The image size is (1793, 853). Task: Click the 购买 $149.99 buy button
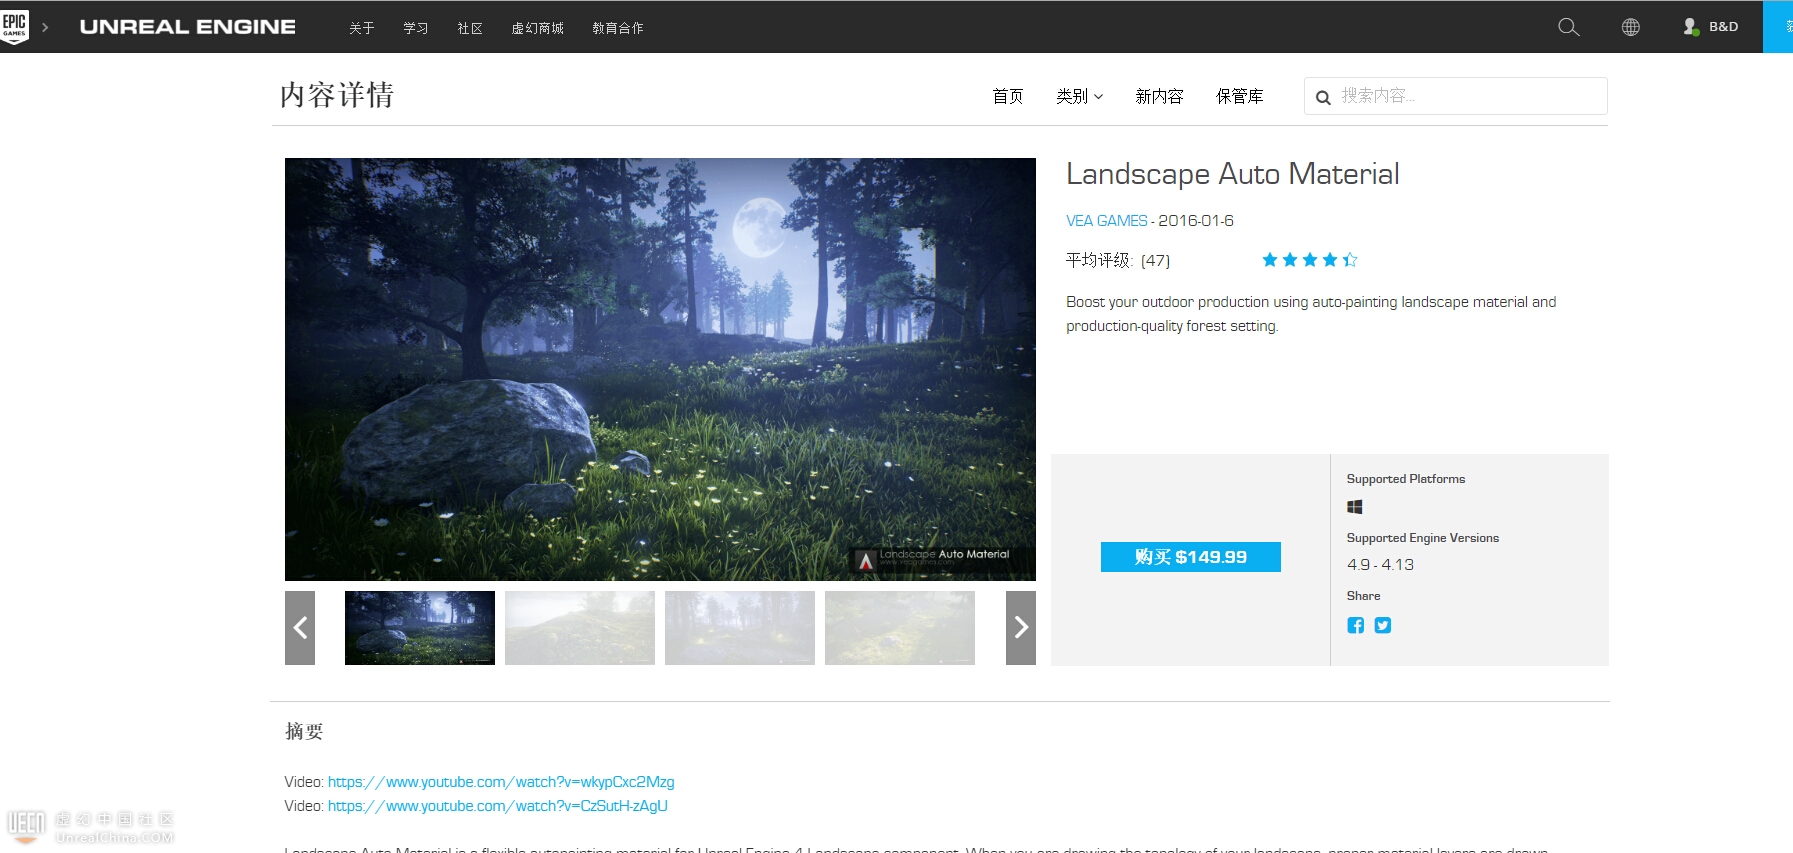pyautogui.click(x=1190, y=557)
